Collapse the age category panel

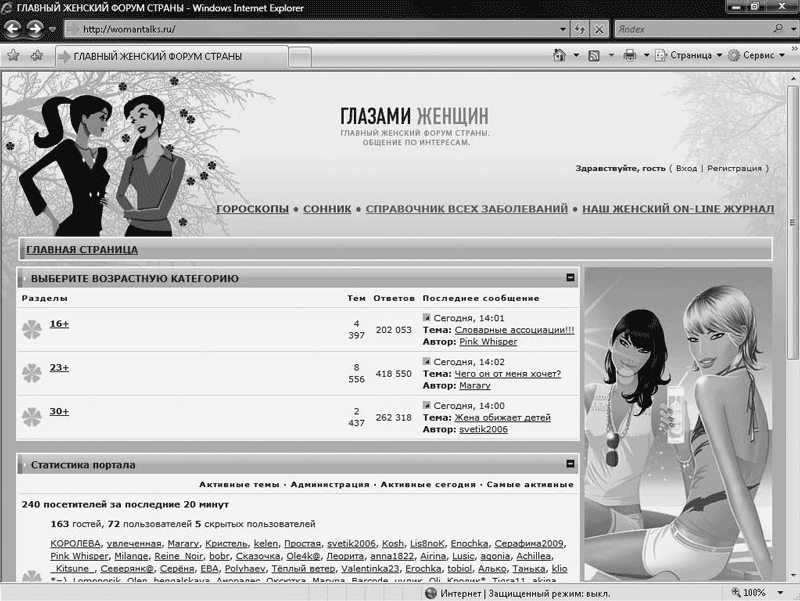570,278
